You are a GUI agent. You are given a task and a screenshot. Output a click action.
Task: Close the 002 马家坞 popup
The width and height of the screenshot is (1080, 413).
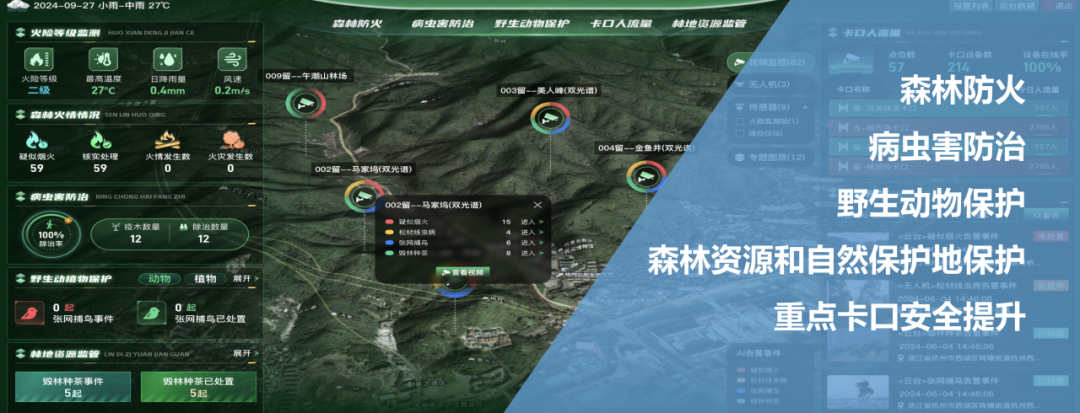pyautogui.click(x=538, y=204)
